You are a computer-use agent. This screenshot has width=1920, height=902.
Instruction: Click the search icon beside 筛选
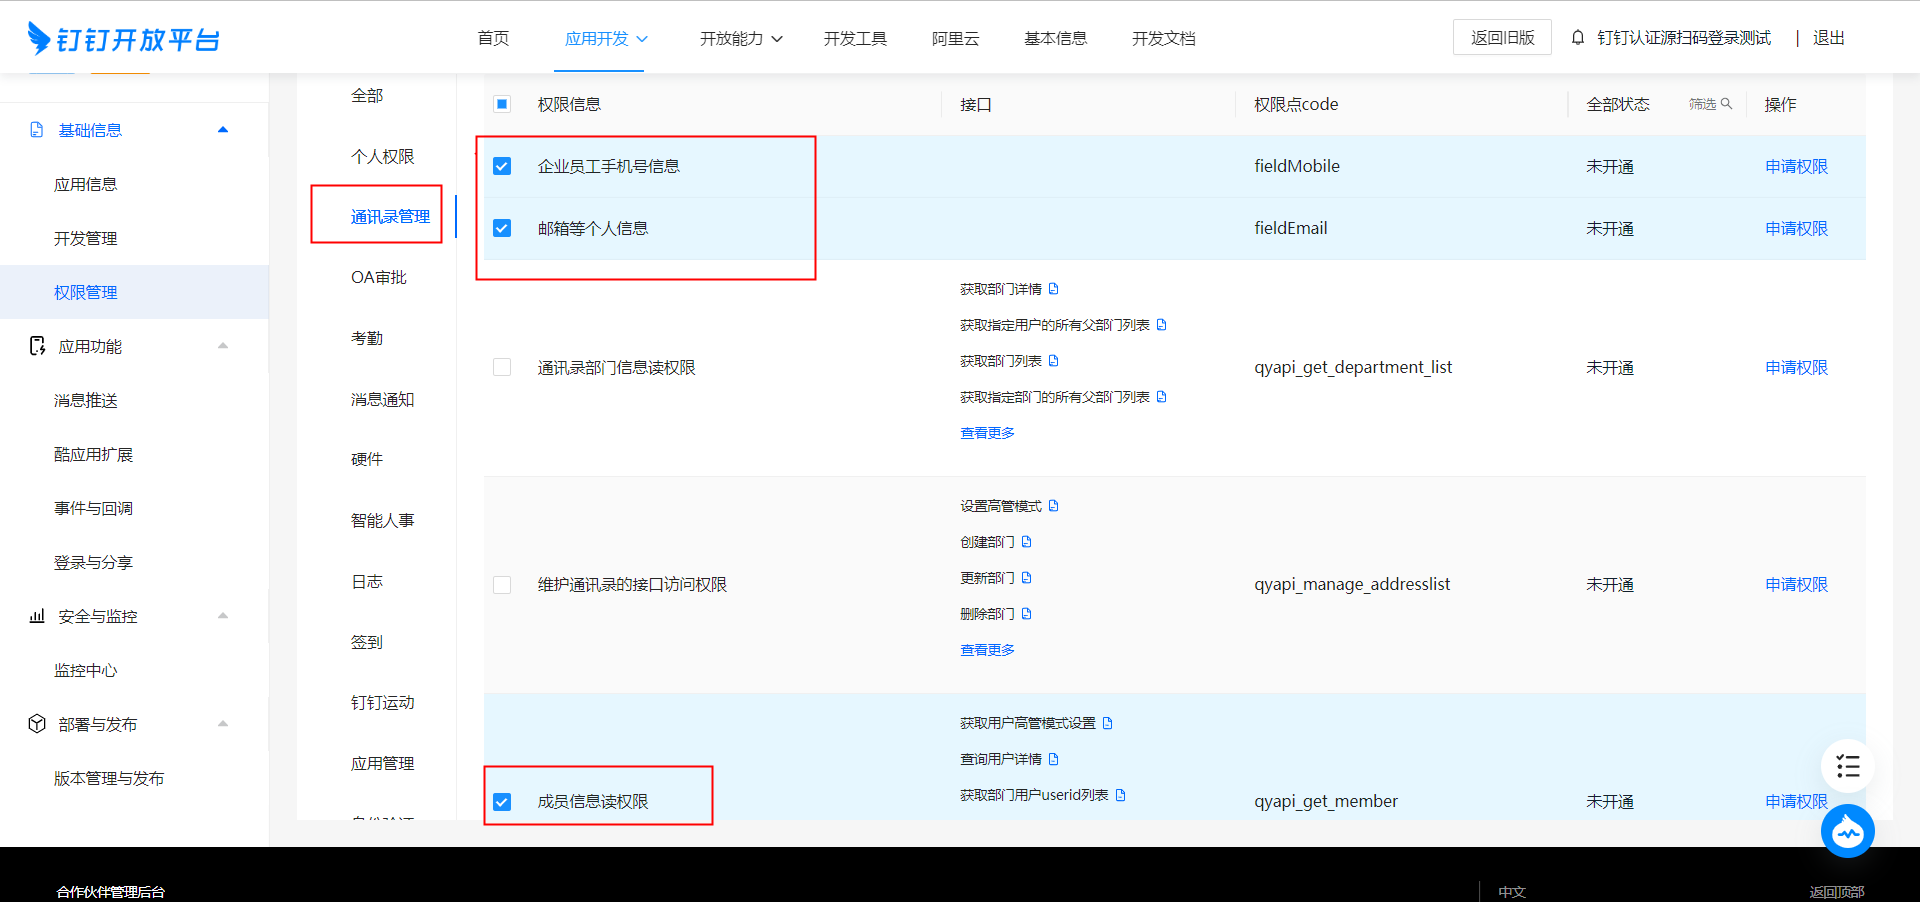coord(1726,104)
